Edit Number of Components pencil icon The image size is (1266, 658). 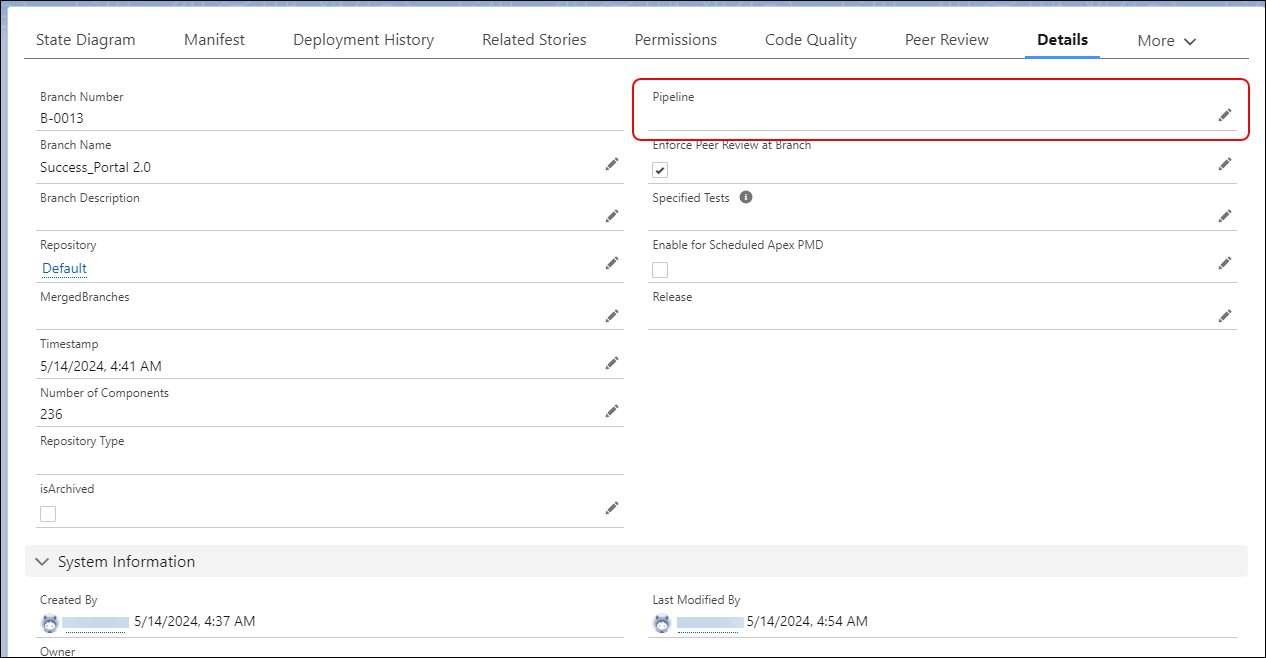click(612, 411)
